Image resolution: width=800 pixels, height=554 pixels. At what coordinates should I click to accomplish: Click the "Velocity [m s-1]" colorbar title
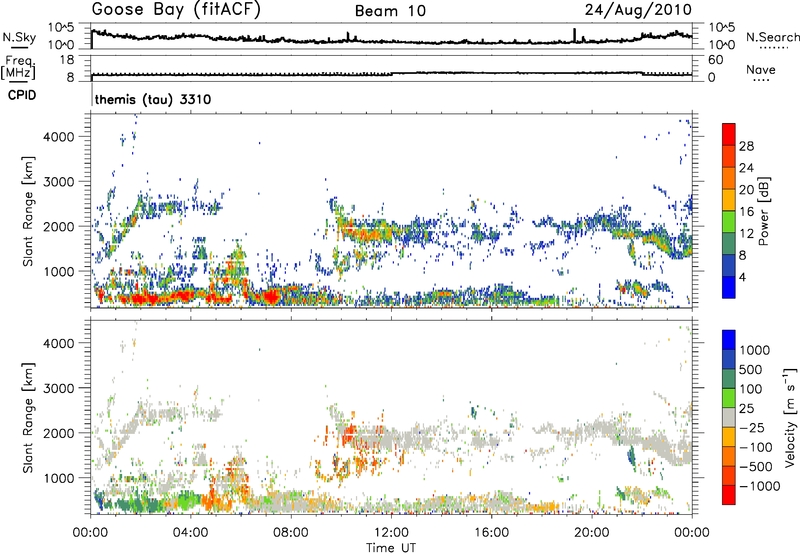pos(791,417)
